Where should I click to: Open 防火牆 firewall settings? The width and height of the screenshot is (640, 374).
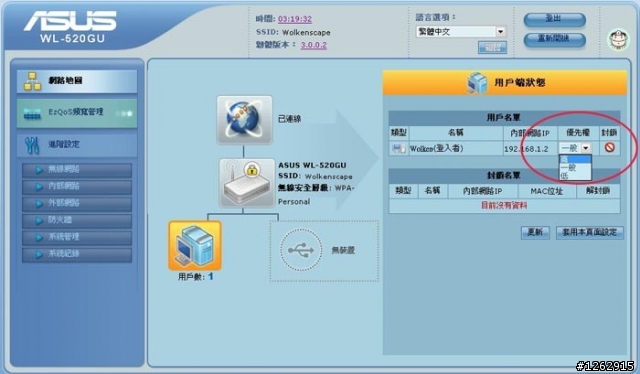pos(77,220)
